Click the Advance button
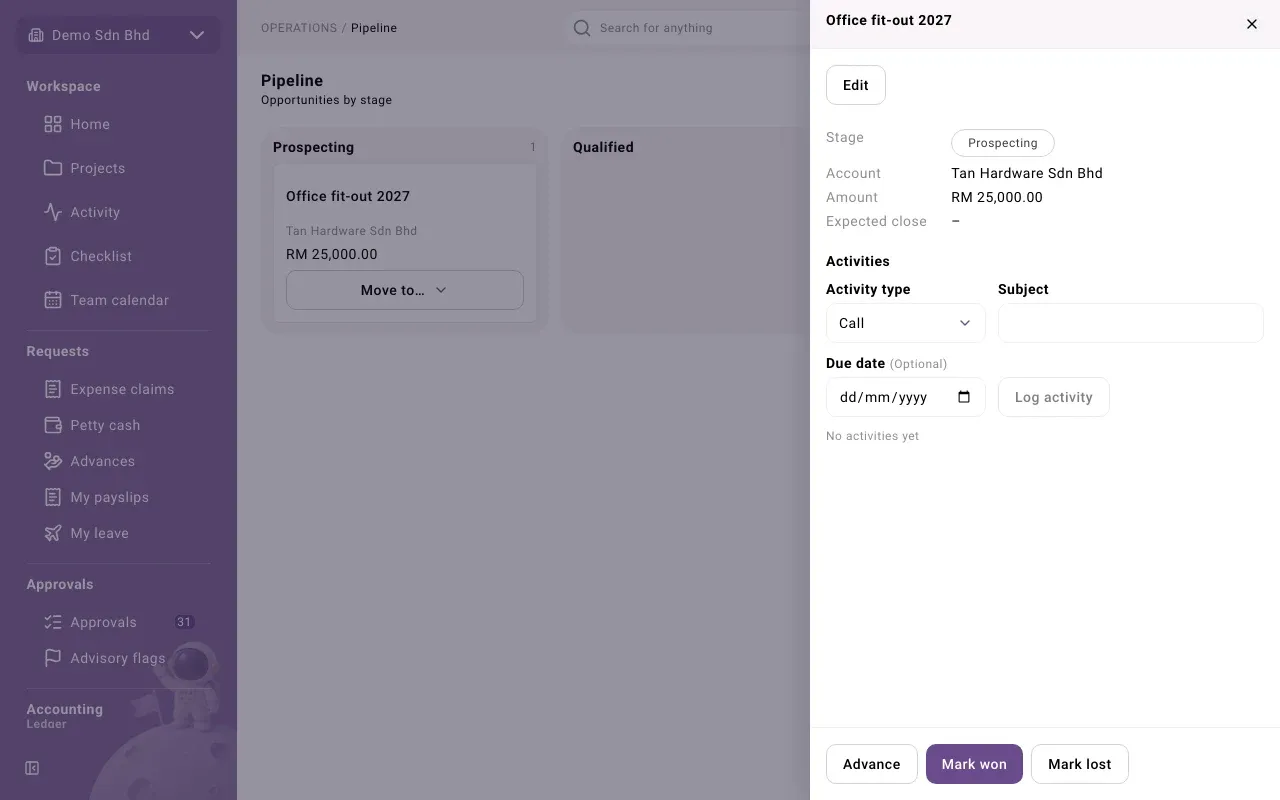Image resolution: width=1280 pixels, height=800 pixels. (872, 764)
